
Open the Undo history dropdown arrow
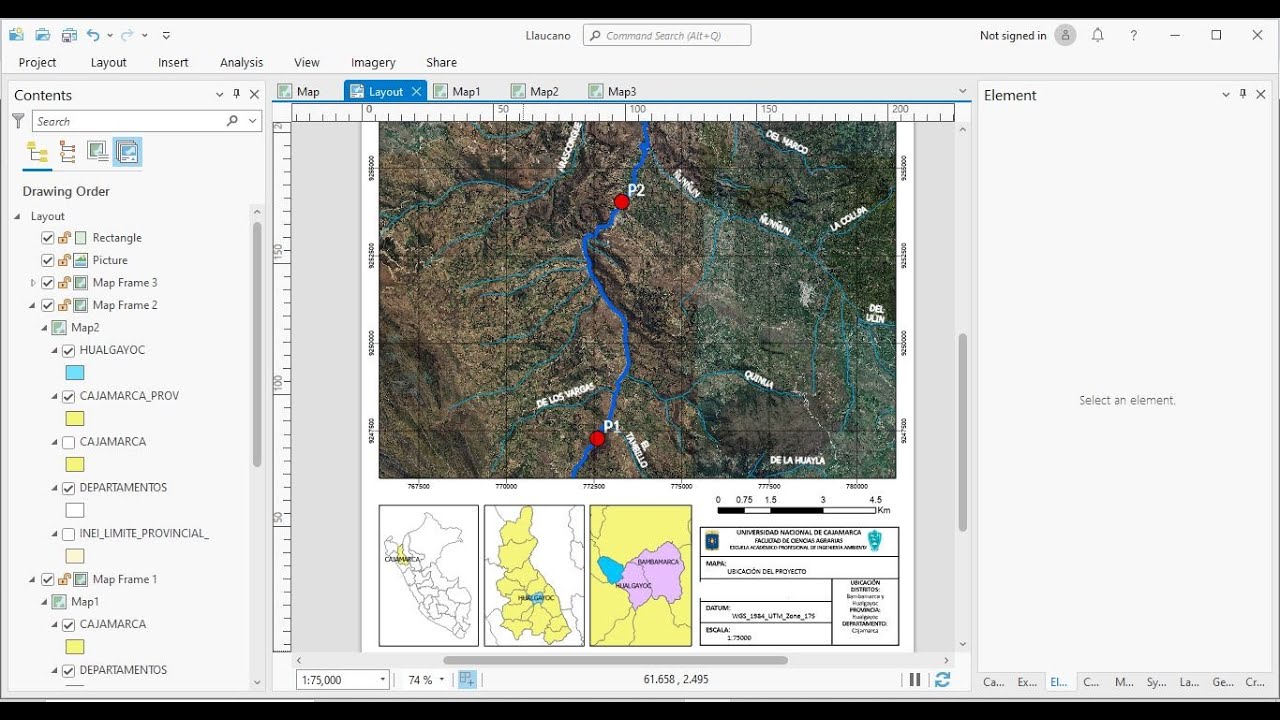tap(110, 36)
